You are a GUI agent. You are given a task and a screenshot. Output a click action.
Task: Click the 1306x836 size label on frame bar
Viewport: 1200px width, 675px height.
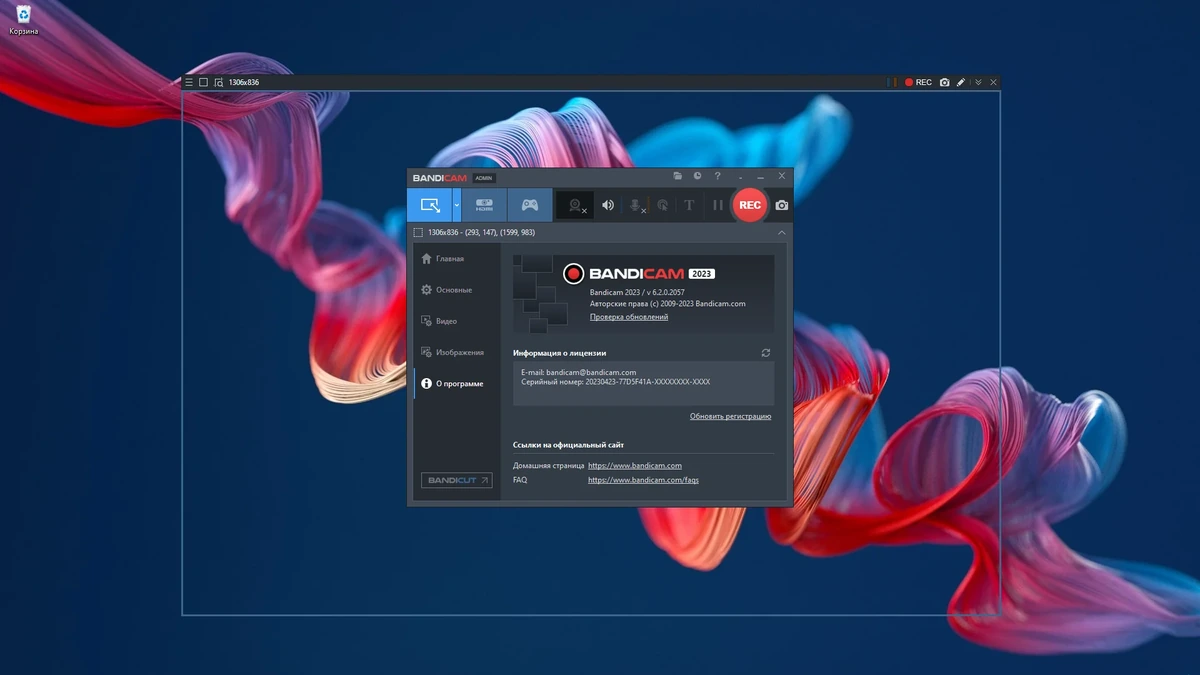244,82
